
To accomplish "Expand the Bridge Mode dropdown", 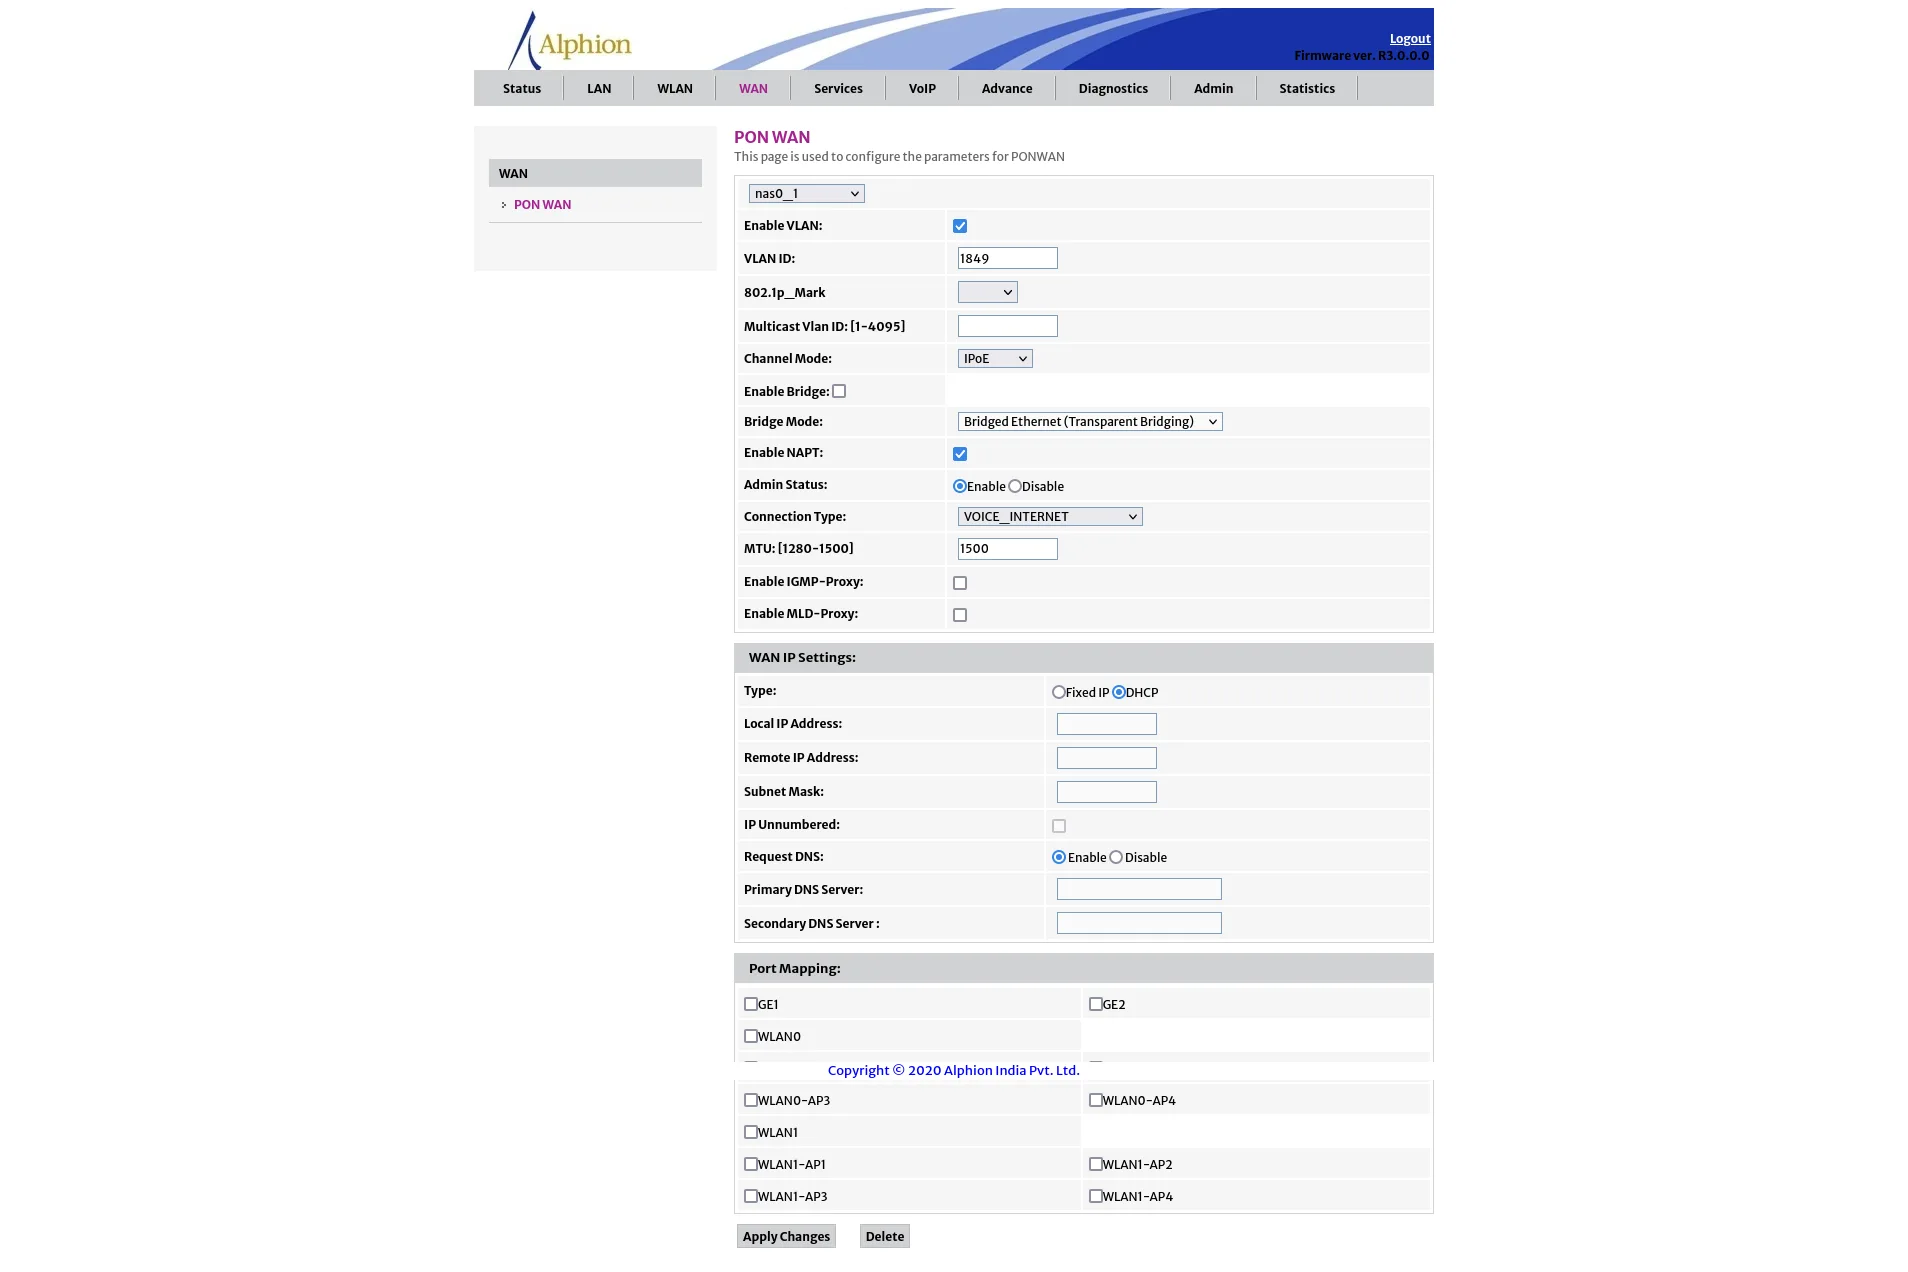I will [1090, 422].
